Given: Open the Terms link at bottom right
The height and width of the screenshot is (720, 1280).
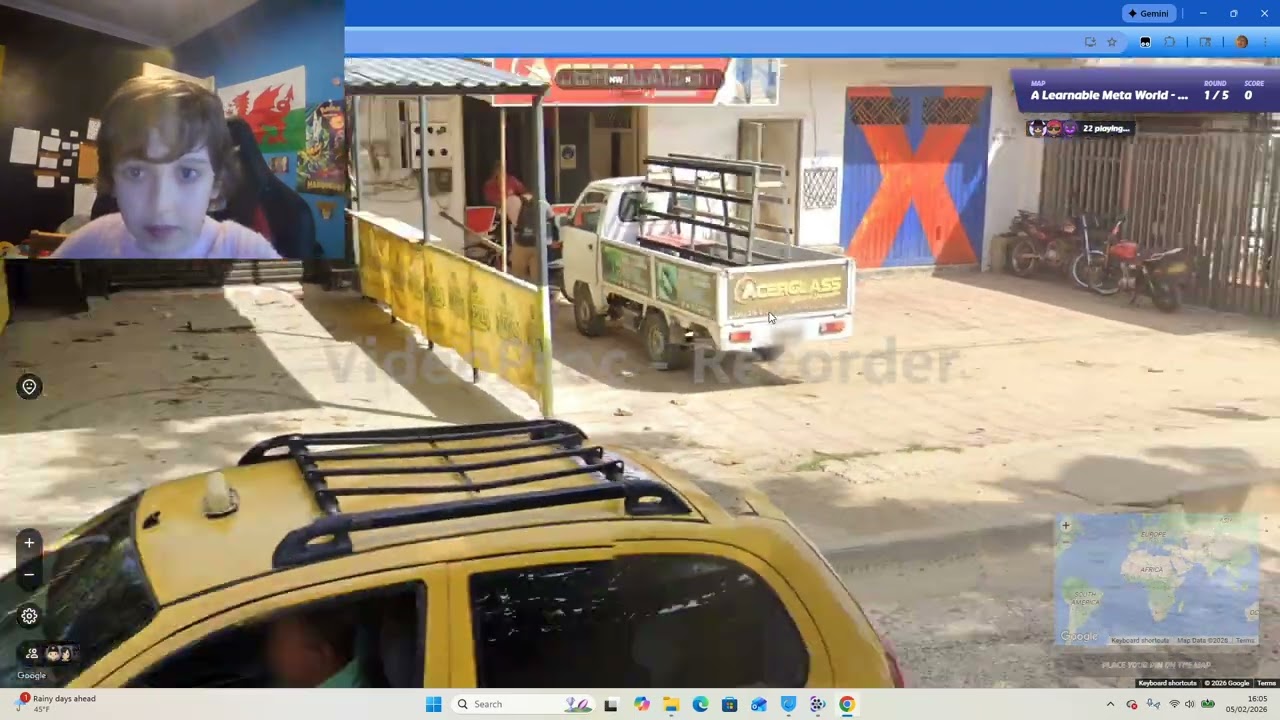Looking at the screenshot, I should pos(1266,683).
